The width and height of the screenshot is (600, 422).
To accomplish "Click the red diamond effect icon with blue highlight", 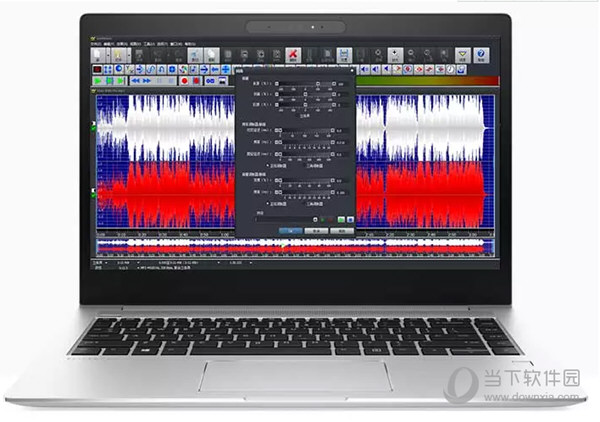I will point(408,69).
